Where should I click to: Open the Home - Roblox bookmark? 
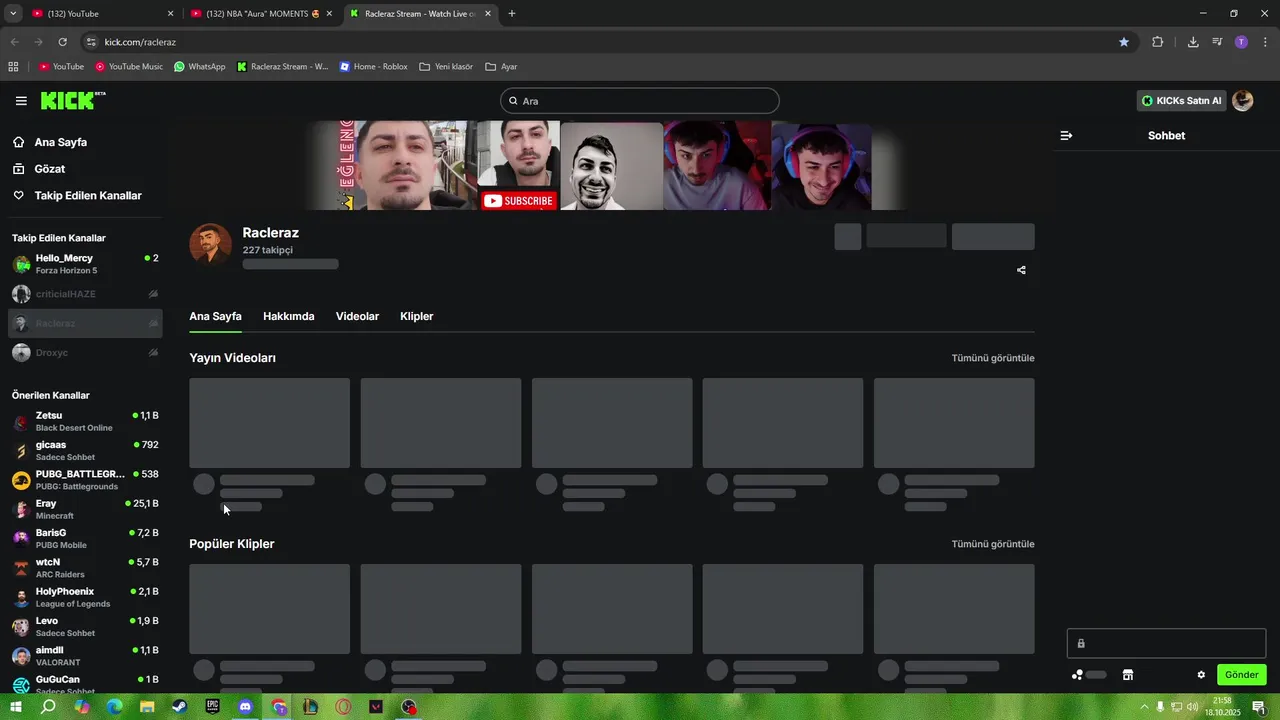(374, 66)
